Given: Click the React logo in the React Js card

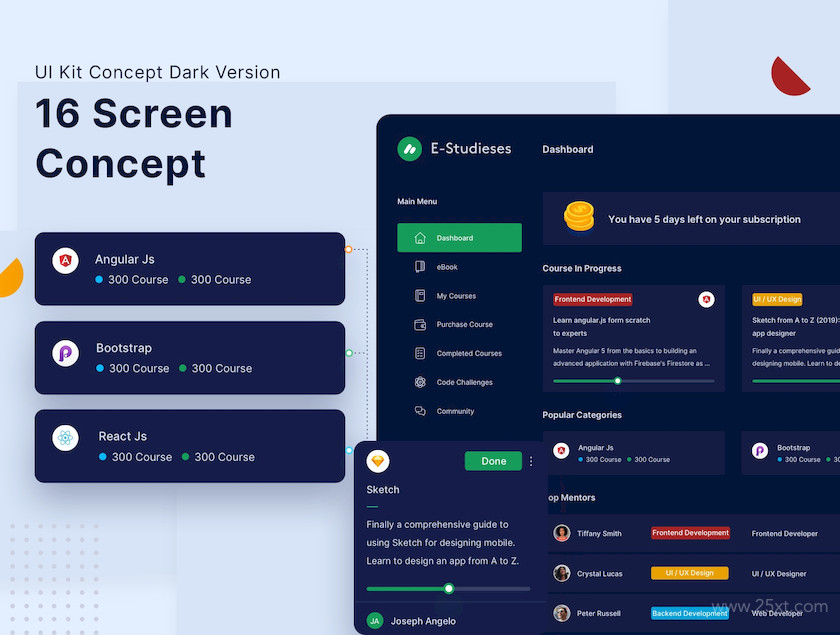Looking at the screenshot, I should (x=65, y=438).
